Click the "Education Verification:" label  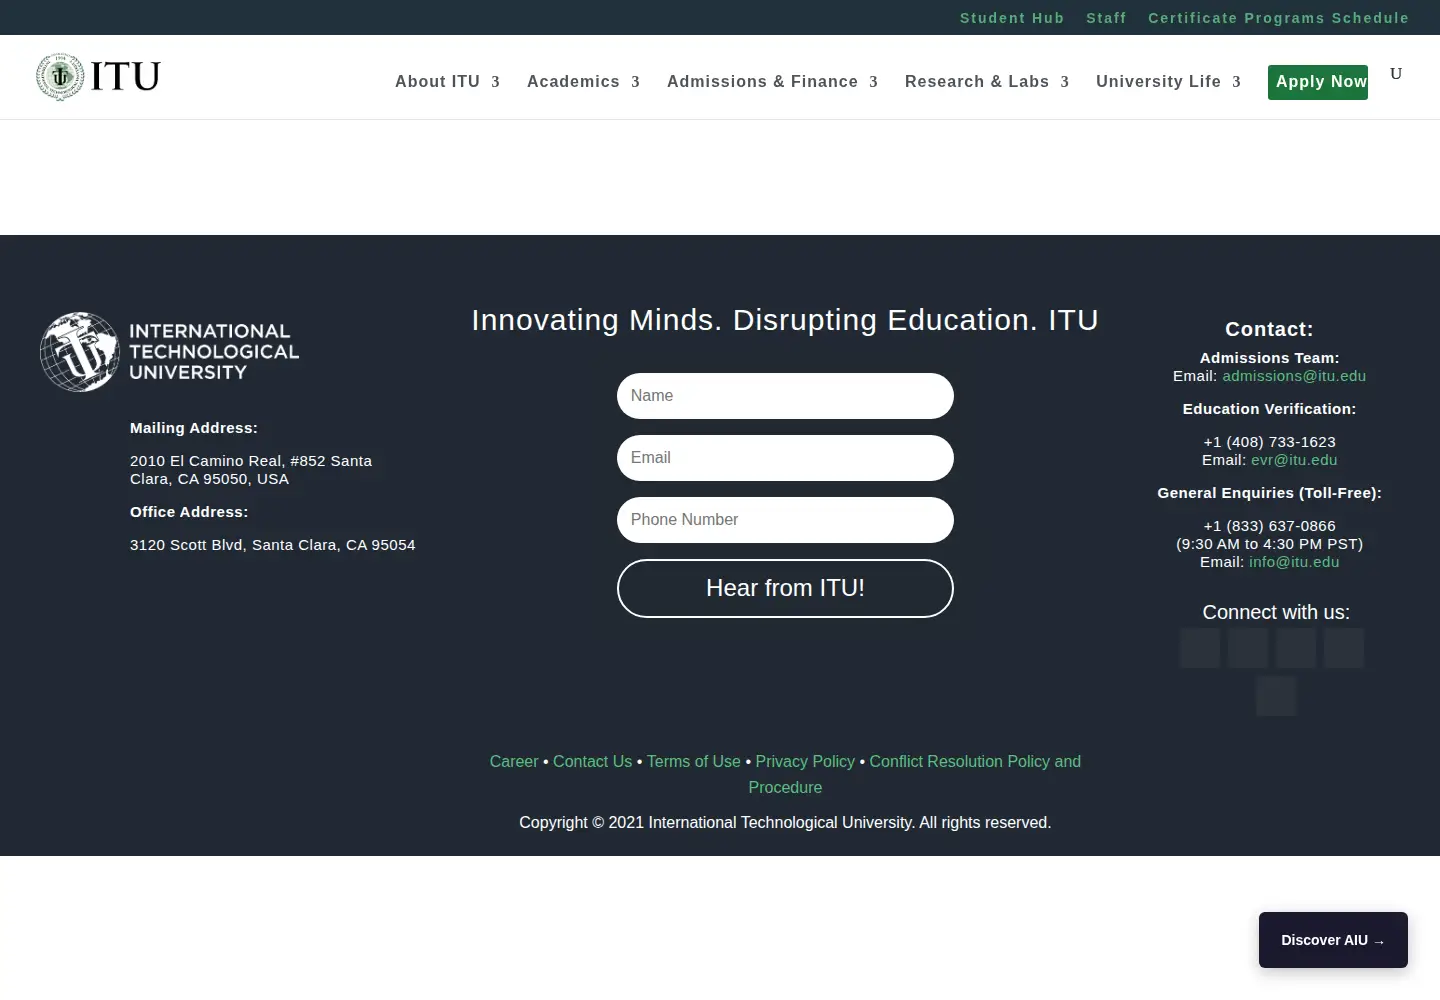(x=1269, y=409)
